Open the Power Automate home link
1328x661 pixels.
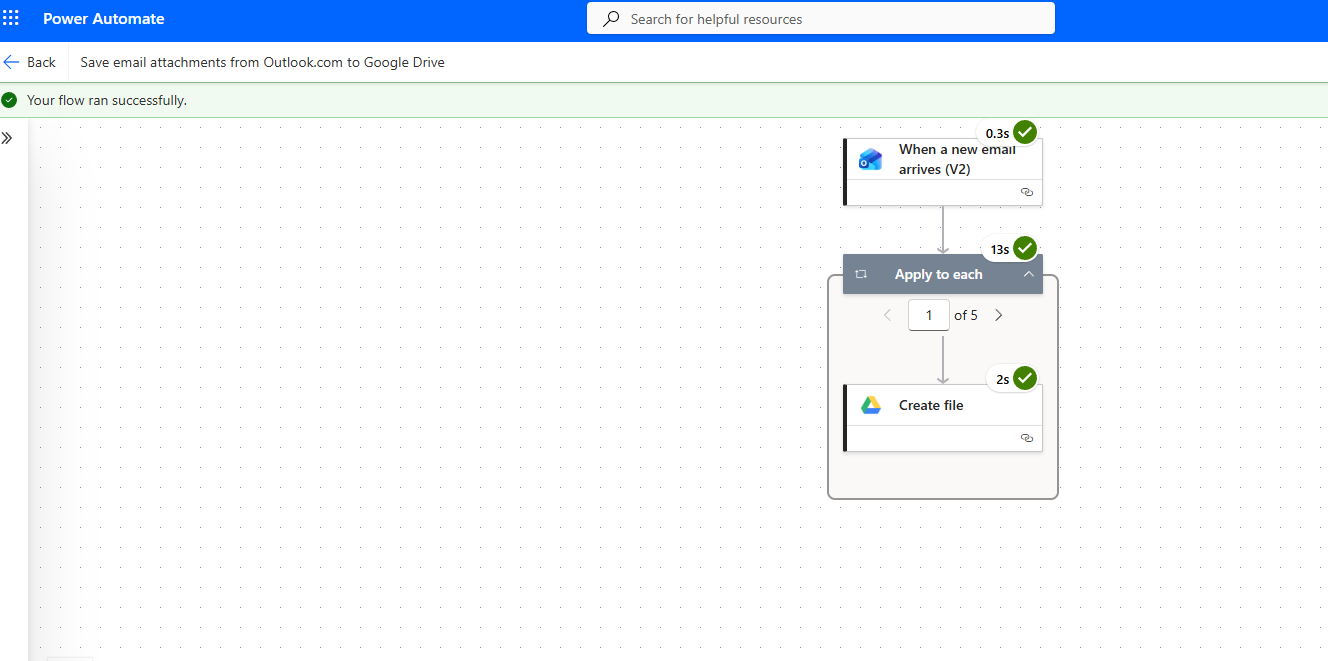(104, 19)
